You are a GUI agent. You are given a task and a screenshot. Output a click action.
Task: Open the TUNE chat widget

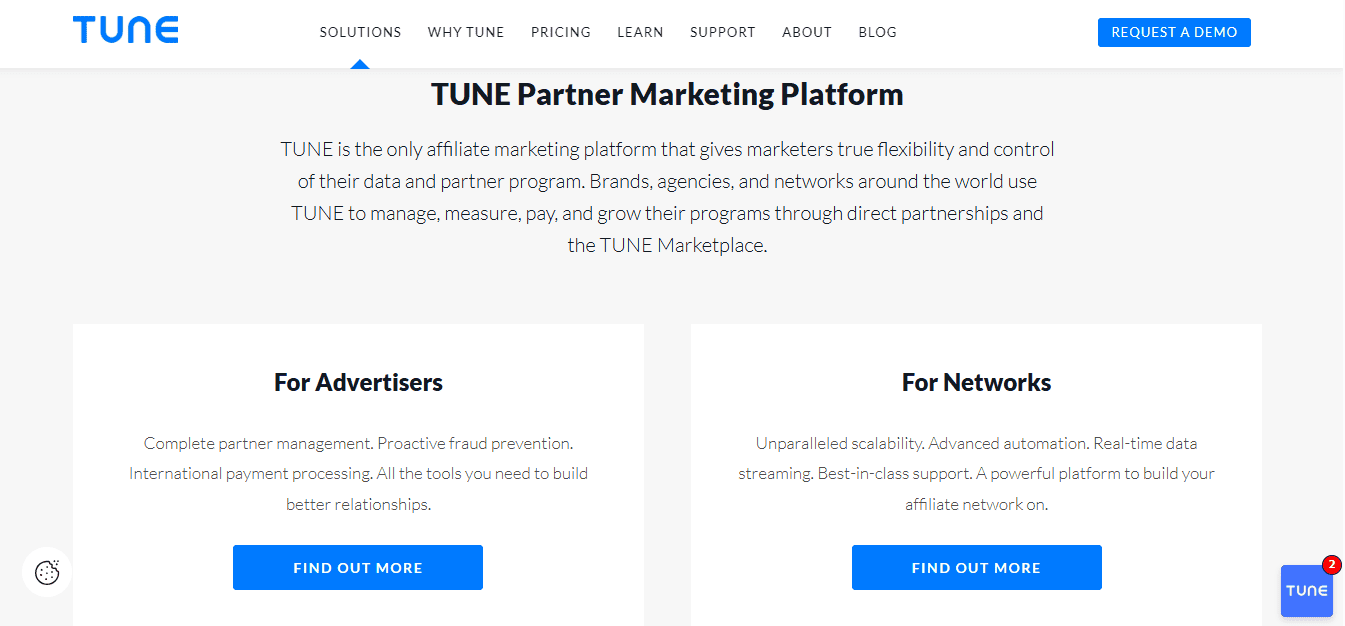[x=1306, y=591]
